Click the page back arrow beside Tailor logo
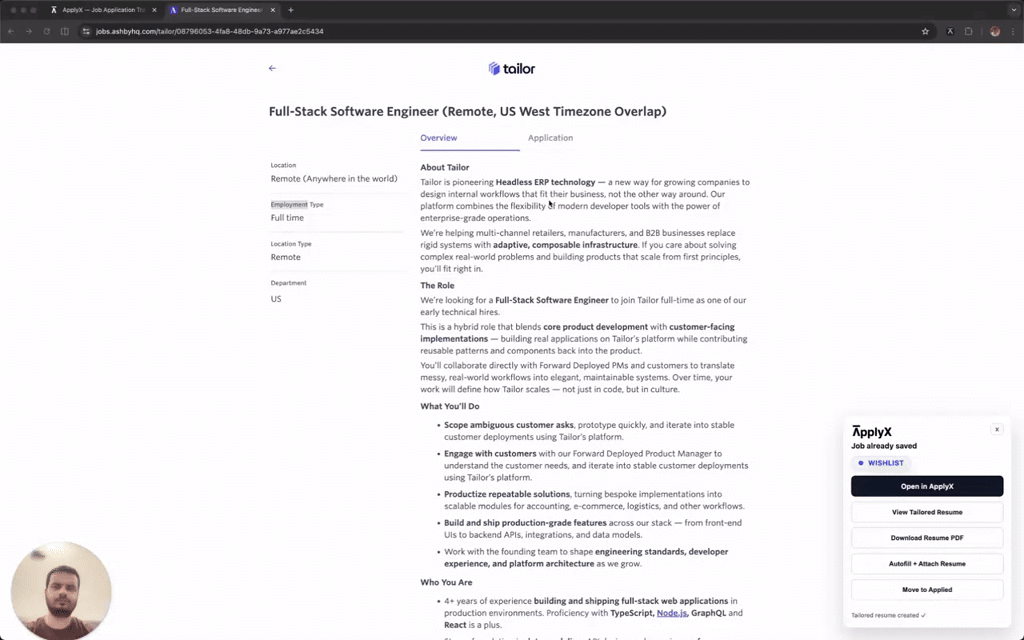The height and width of the screenshot is (640, 1024). click(272, 68)
